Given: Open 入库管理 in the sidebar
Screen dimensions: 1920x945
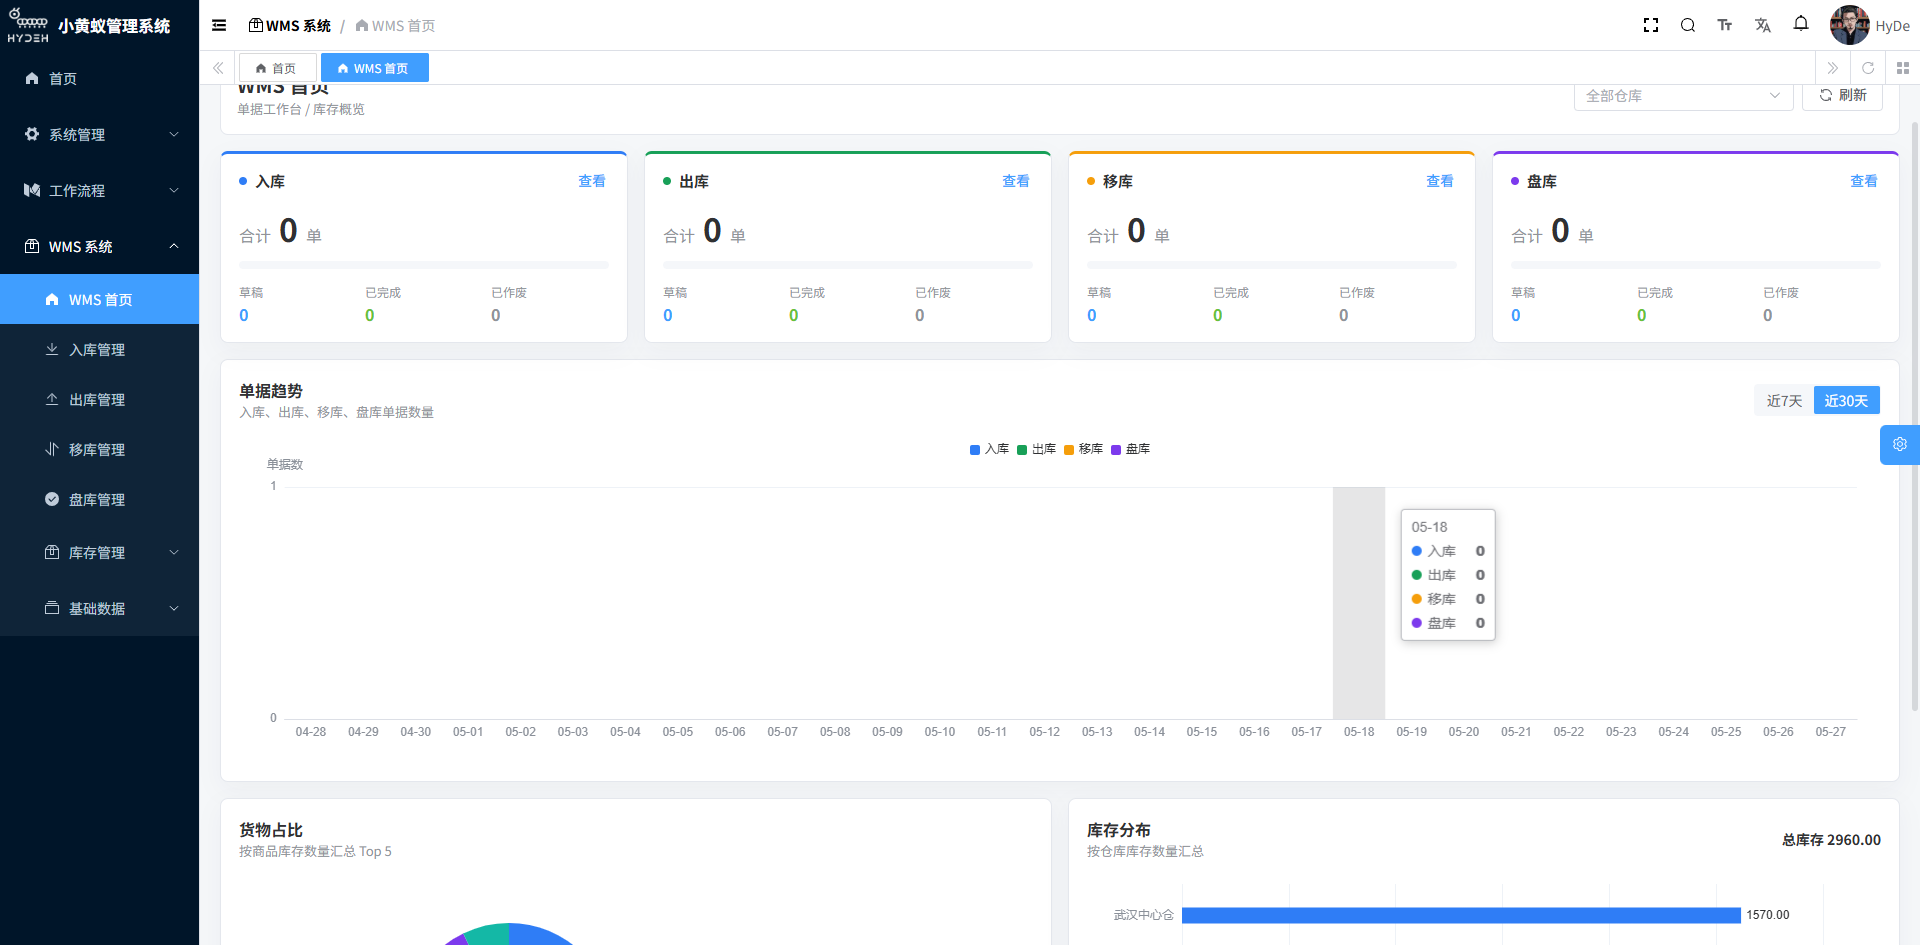Looking at the screenshot, I should (99, 349).
